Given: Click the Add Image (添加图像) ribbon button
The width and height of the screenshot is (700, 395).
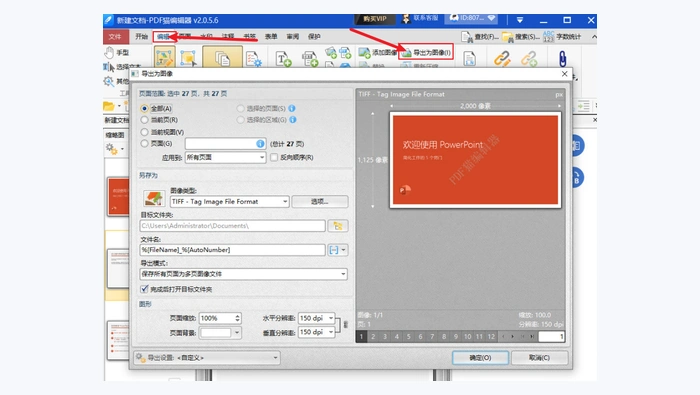Looking at the screenshot, I should click(377, 53).
